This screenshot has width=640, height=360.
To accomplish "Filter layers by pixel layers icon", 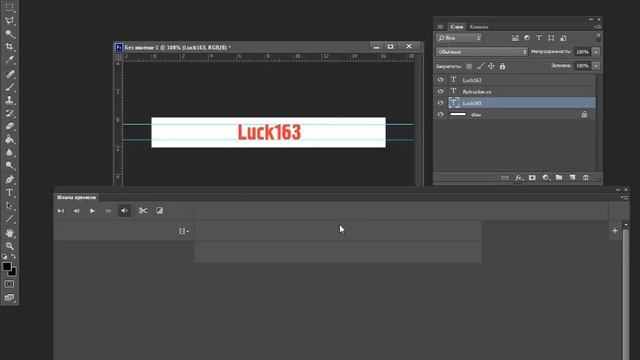I will [x=515, y=38].
